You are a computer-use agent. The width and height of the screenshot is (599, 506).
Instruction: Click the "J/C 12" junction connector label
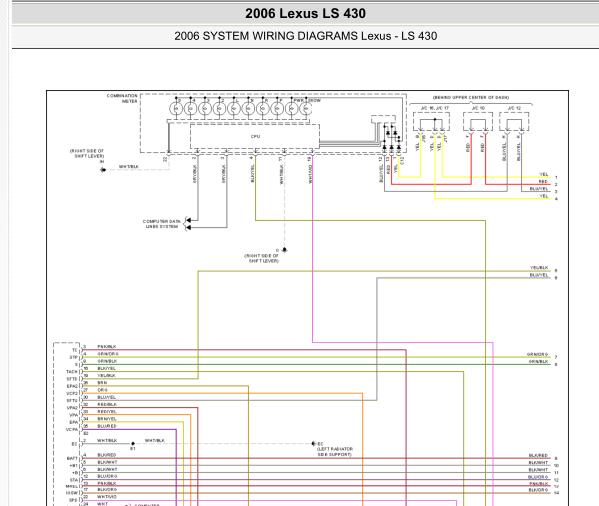point(514,108)
